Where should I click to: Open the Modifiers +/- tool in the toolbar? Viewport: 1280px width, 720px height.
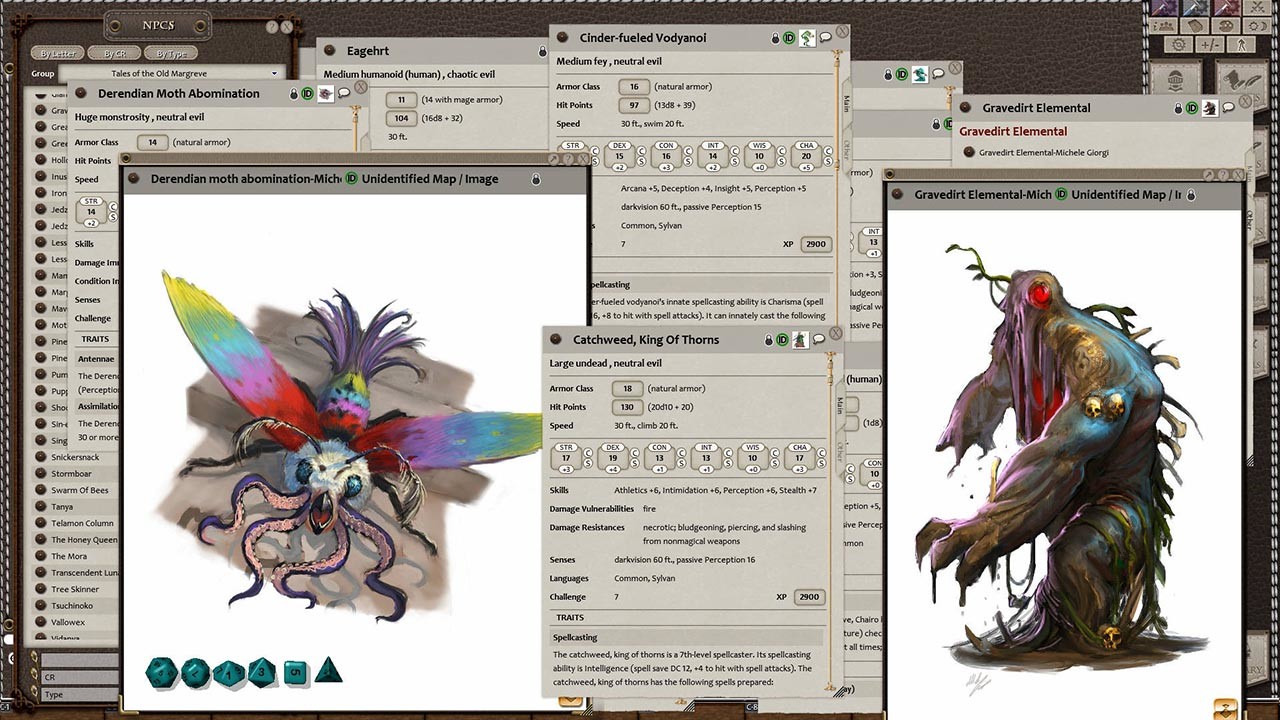tap(1208, 44)
